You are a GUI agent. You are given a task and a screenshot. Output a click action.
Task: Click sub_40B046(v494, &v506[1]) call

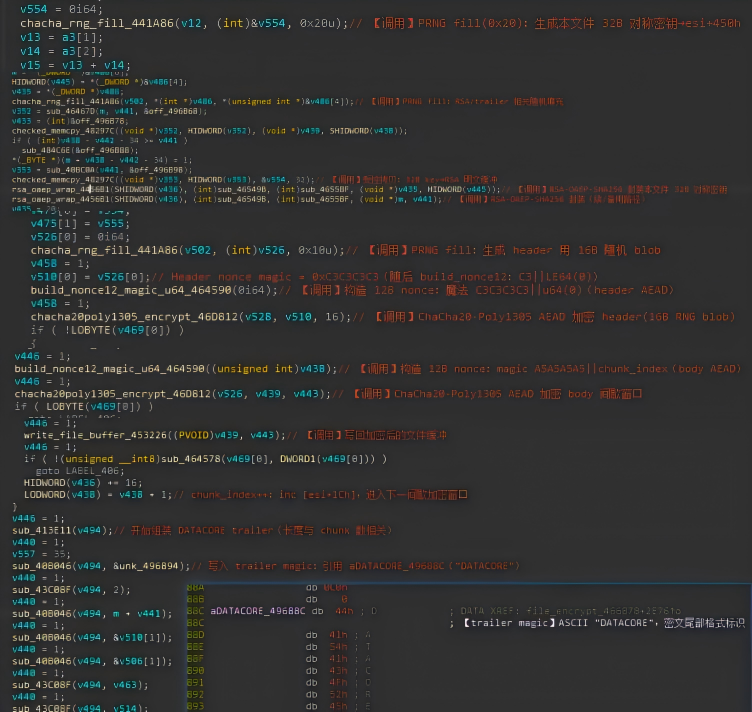pyautogui.click(x=92, y=661)
